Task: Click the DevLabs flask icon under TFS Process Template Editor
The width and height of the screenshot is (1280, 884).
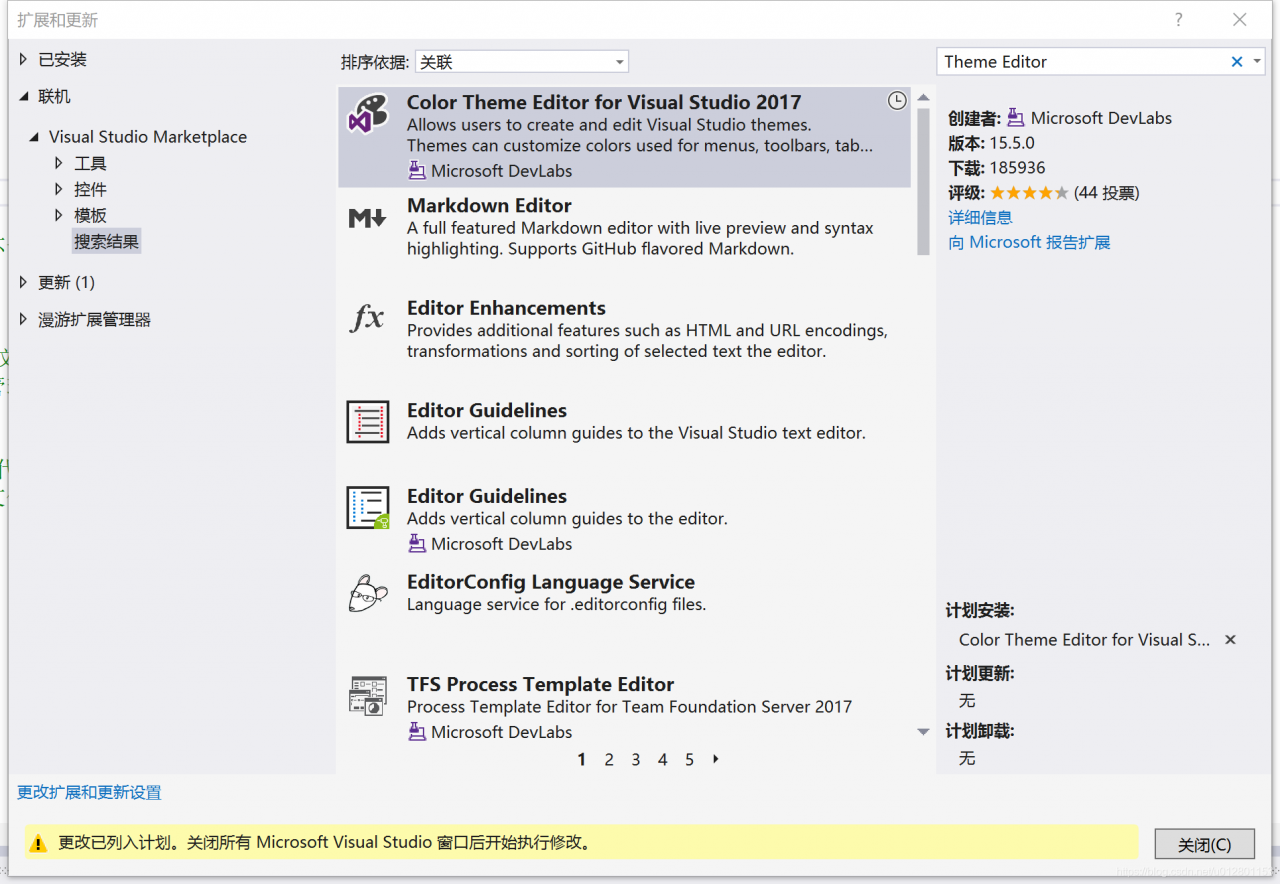Action: pyautogui.click(x=417, y=732)
